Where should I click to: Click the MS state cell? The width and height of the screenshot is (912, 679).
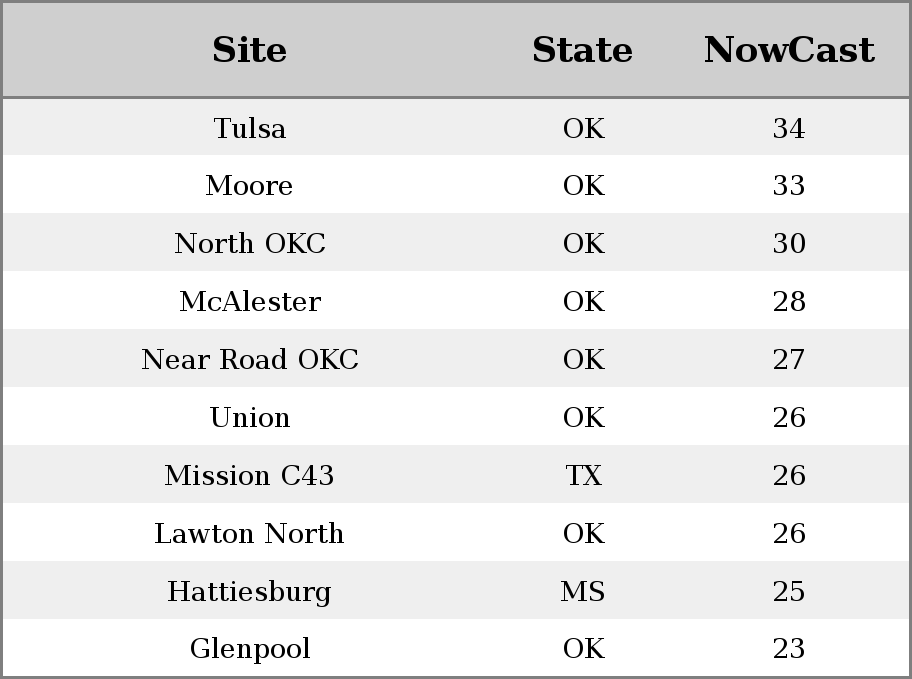(583, 591)
